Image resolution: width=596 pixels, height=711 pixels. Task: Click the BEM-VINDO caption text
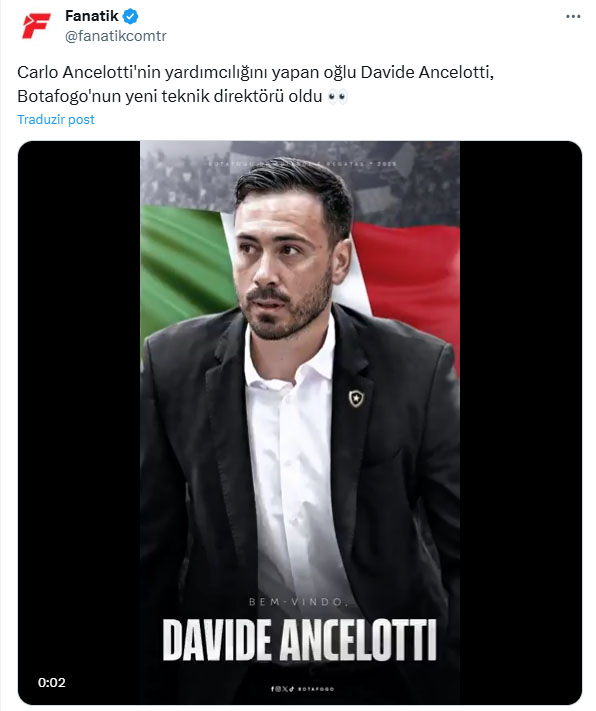[299, 602]
